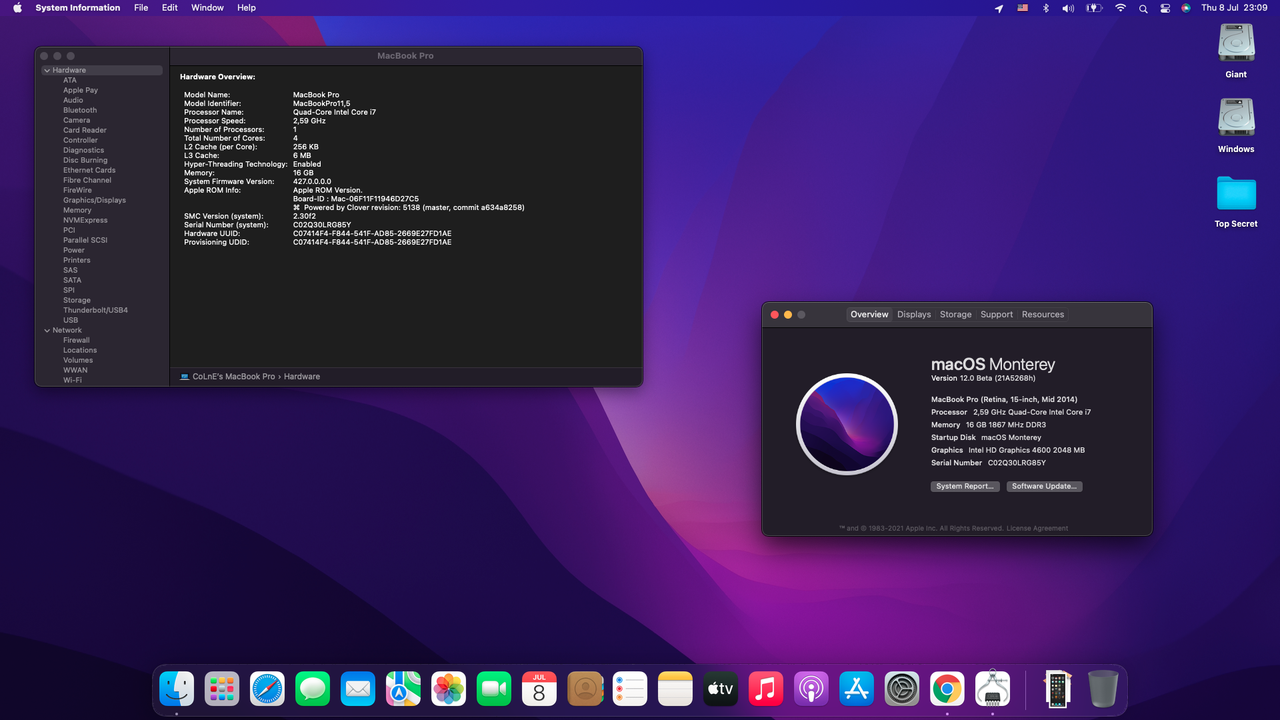Viewport: 1280px width, 720px height.
Task: Select Storage in the Hardware sidebar
Action: point(77,300)
